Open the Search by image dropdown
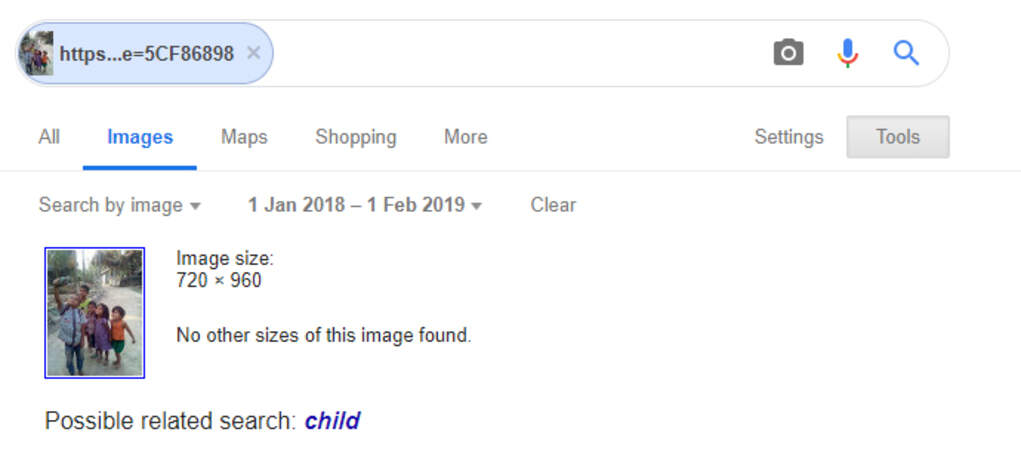1021x472 pixels. click(120, 205)
